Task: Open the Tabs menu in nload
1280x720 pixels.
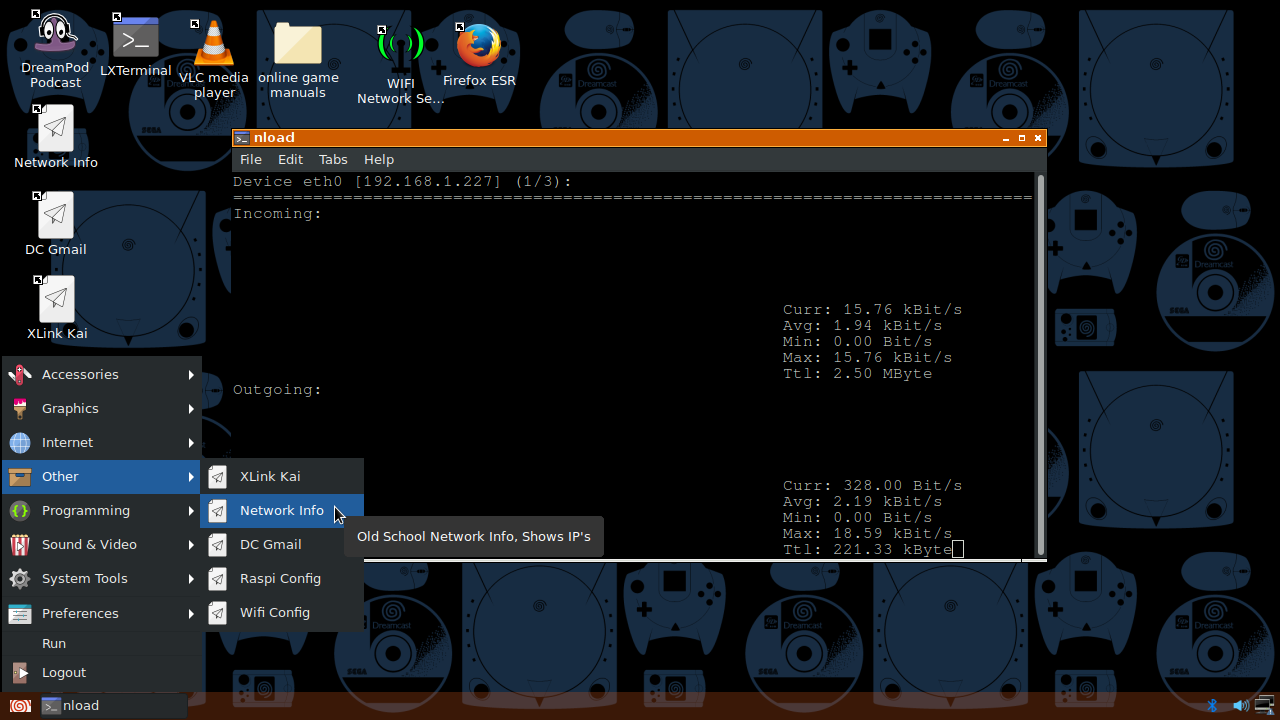Action: [x=333, y=160]
